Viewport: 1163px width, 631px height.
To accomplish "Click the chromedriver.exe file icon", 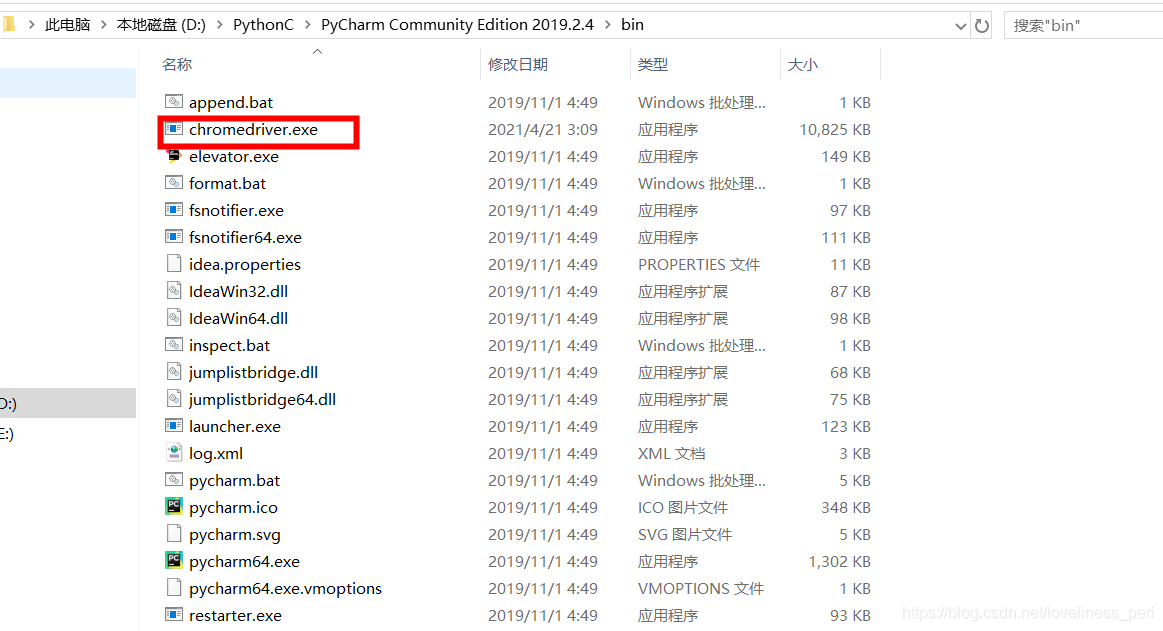I will tap(174, 129).
